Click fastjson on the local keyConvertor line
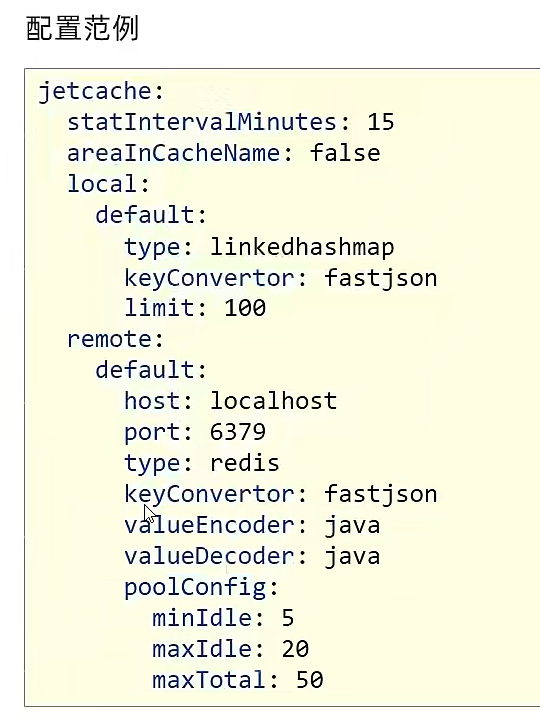This screenshot has width=540, height=722. point(381,279)
